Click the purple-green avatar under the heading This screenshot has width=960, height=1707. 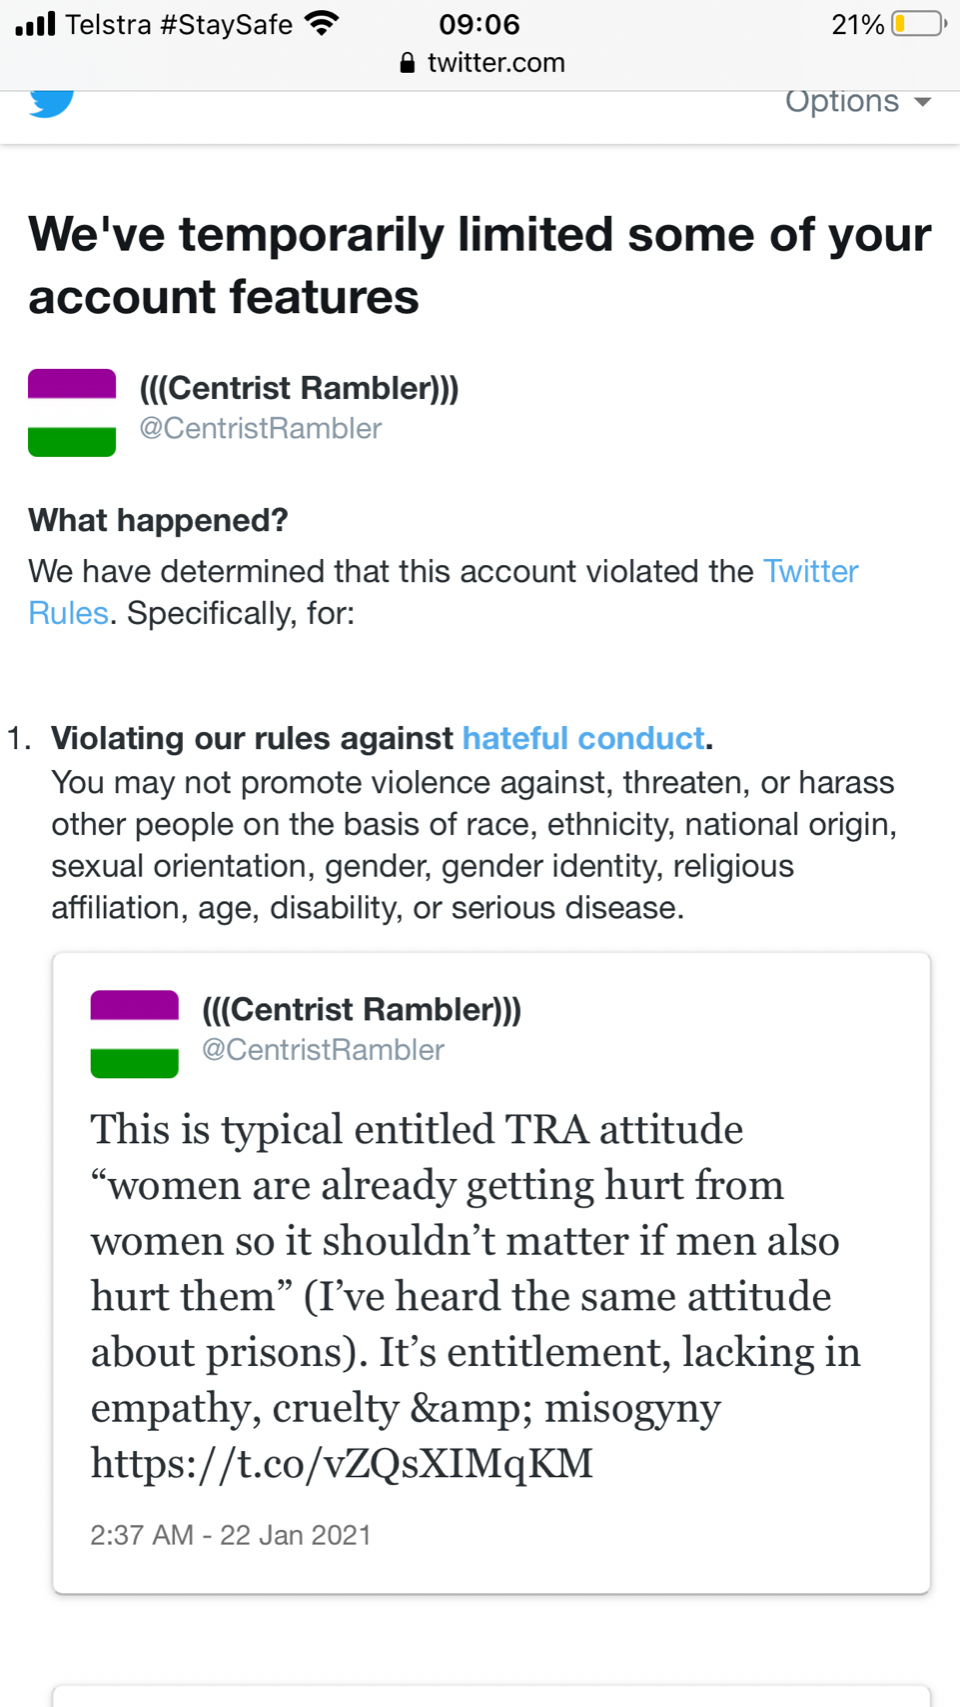pyautogui.click(x=72, y=413)
